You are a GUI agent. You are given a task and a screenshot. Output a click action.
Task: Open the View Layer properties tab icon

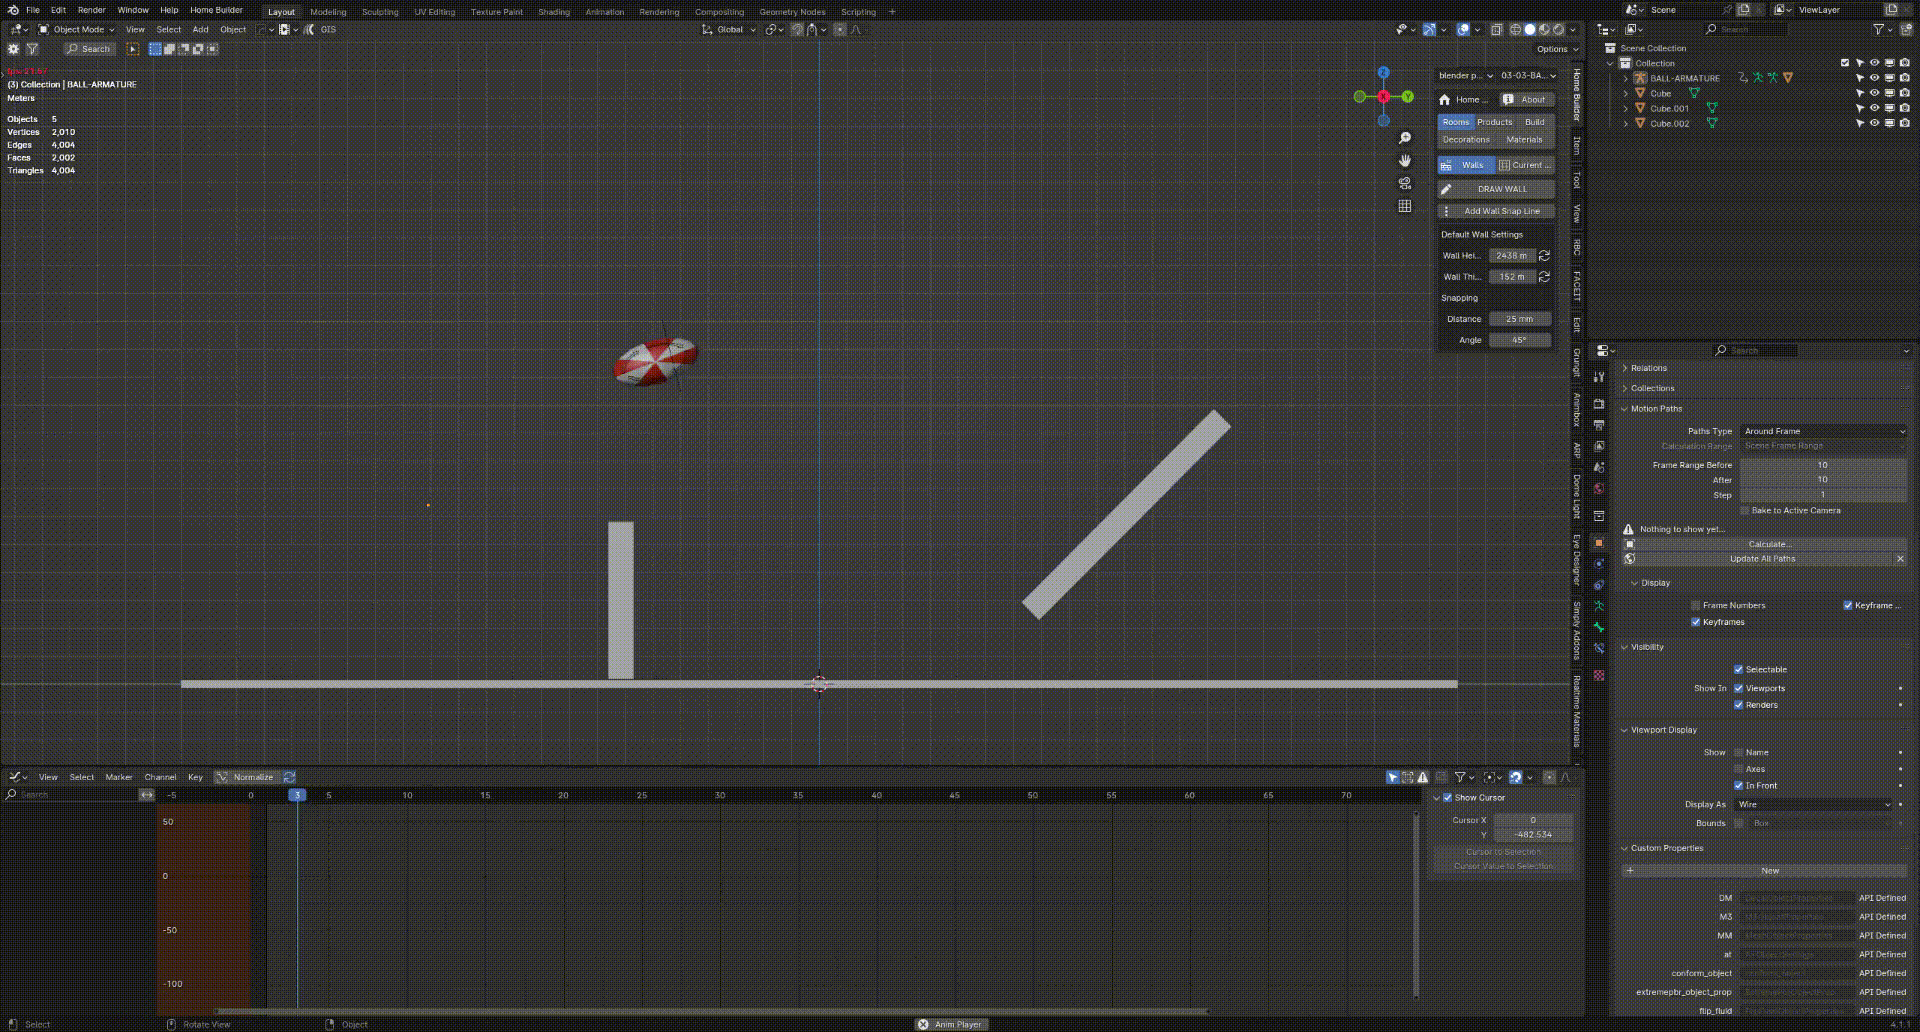click(1599, 446)
